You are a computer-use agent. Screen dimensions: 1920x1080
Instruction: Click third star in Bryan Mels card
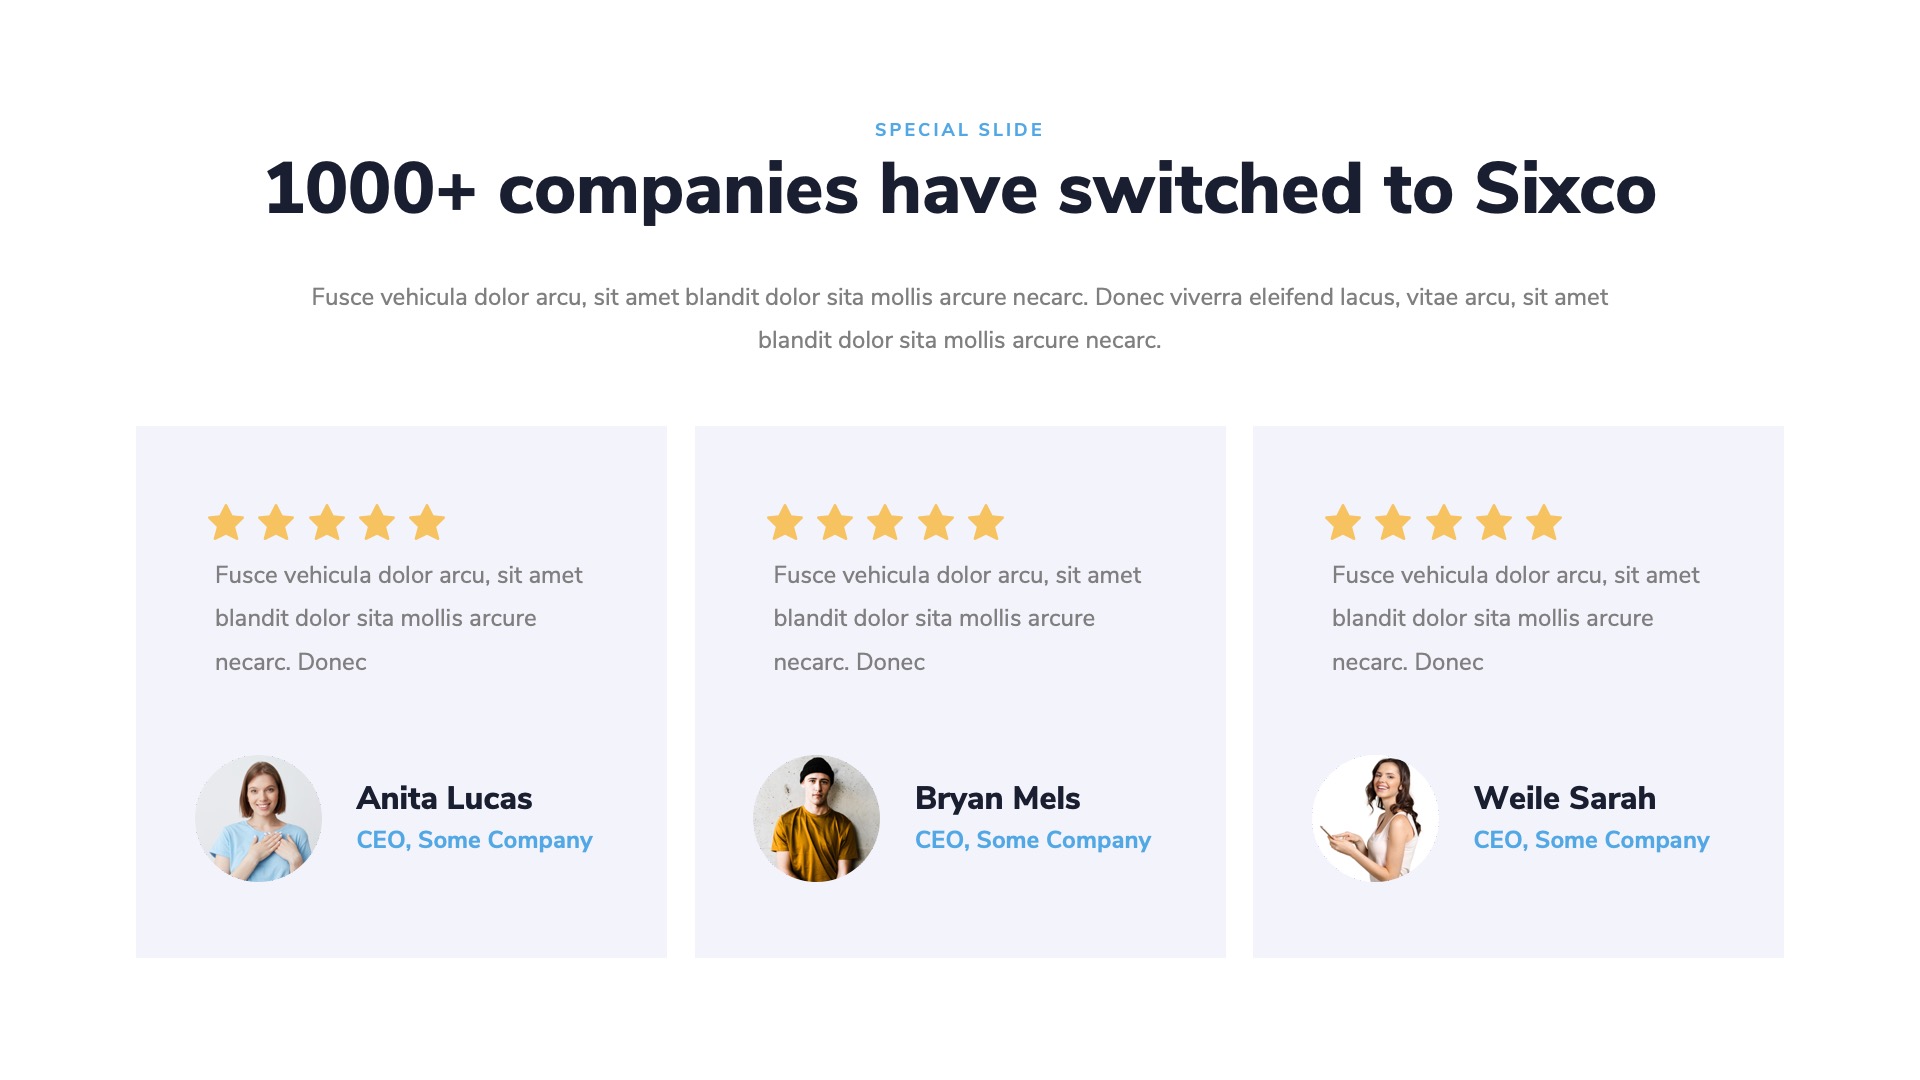885,523
